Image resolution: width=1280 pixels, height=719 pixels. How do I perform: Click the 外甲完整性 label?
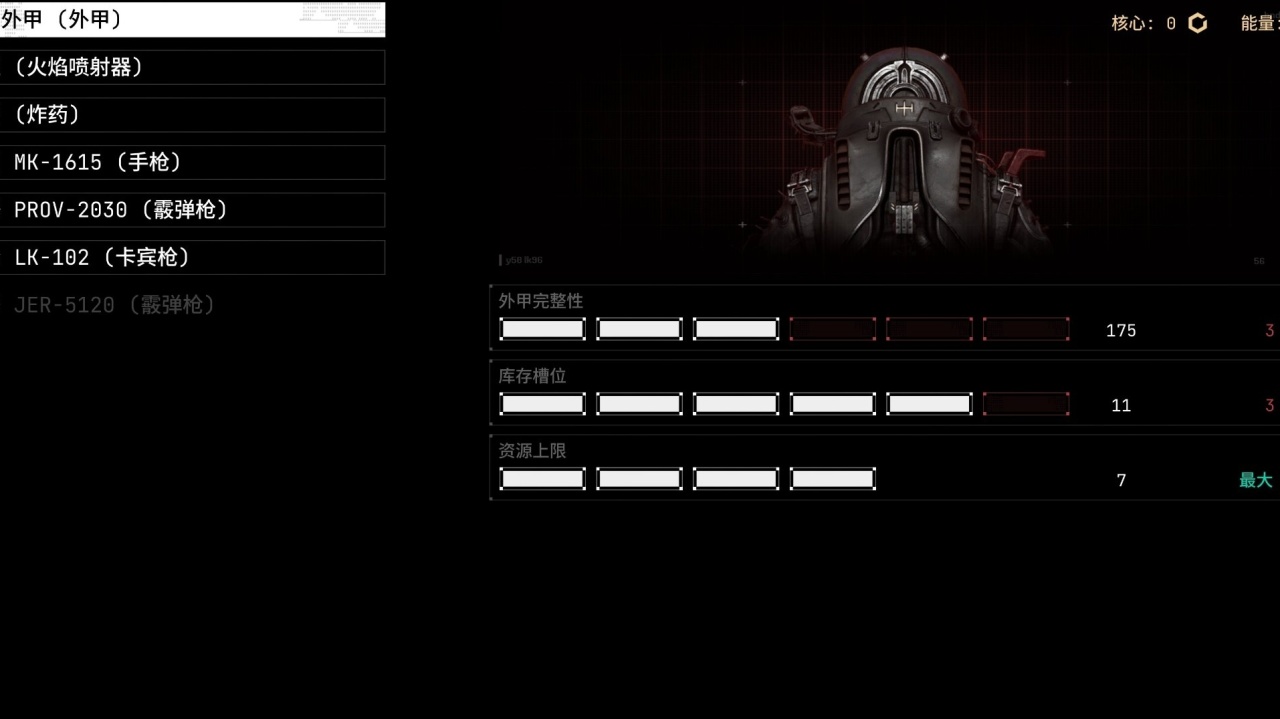point(541,300)
